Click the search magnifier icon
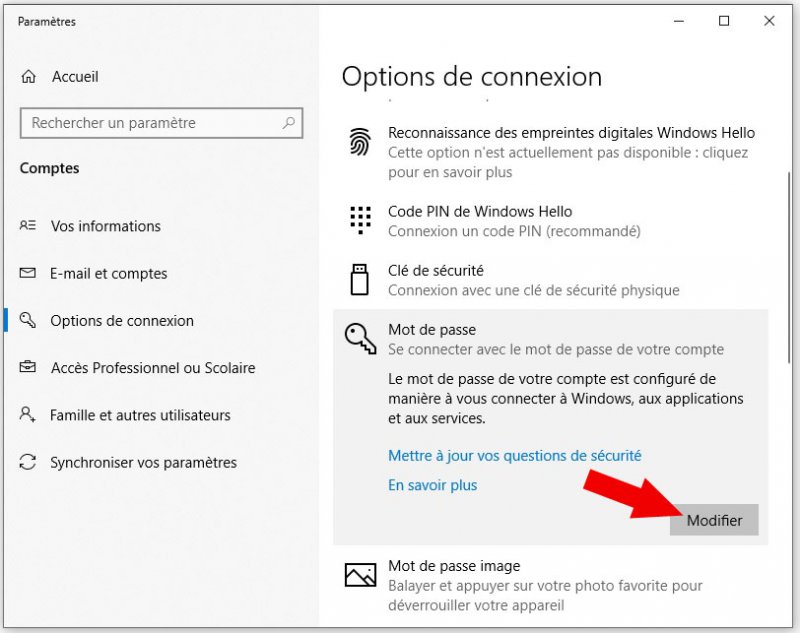800x633 pixels. point(288,123)
